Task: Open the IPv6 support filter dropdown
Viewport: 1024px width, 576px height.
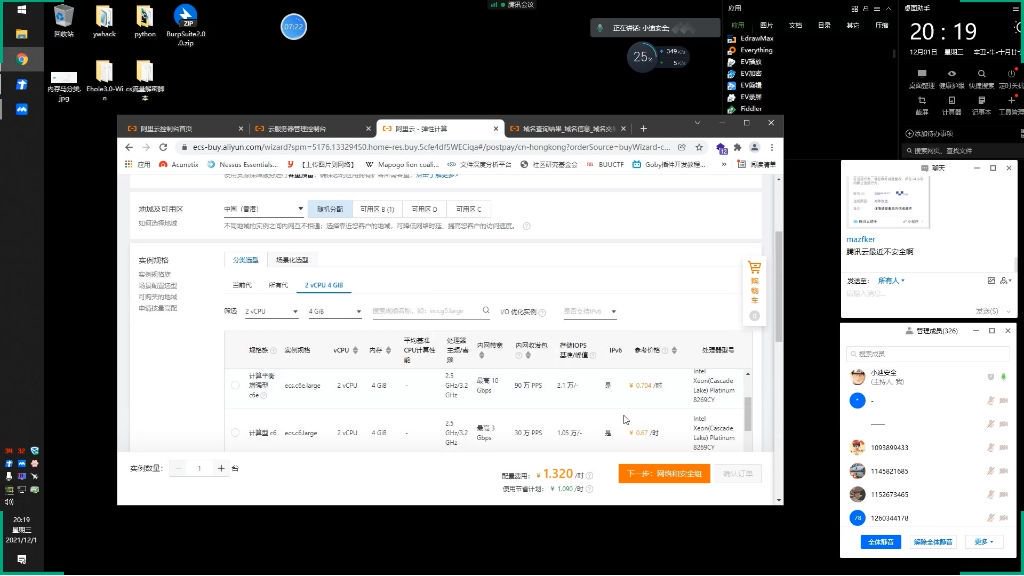Action: click(590, 312)
